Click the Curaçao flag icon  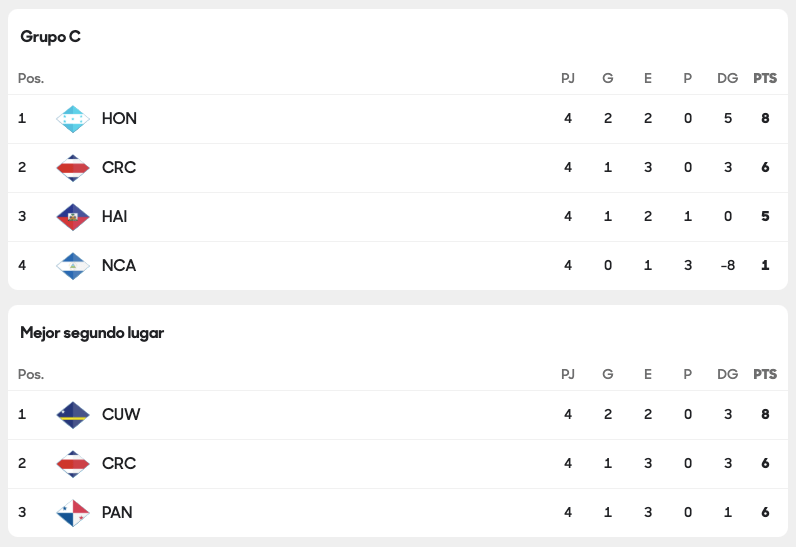[73, 415]
